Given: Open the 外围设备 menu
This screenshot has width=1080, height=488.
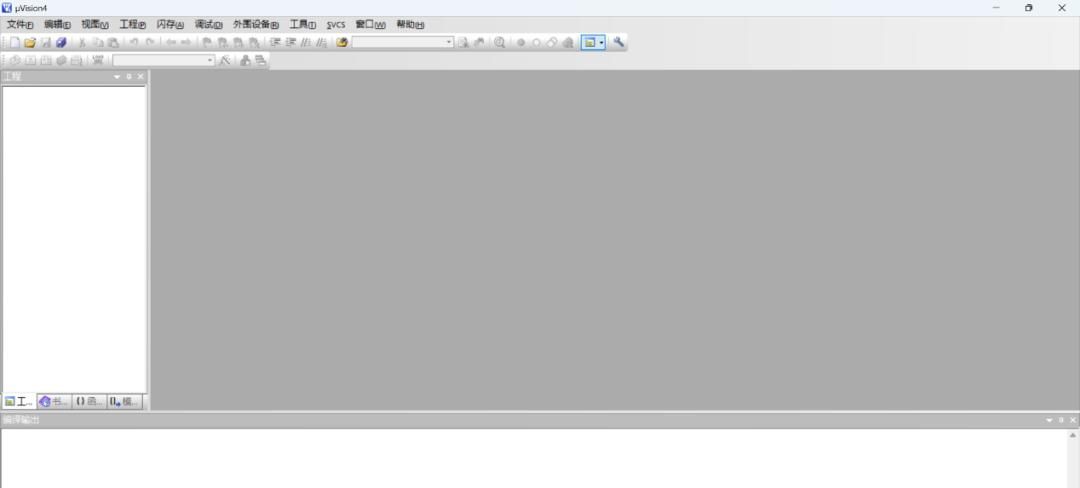Looking at the screenshot, I should pos(255,24).
